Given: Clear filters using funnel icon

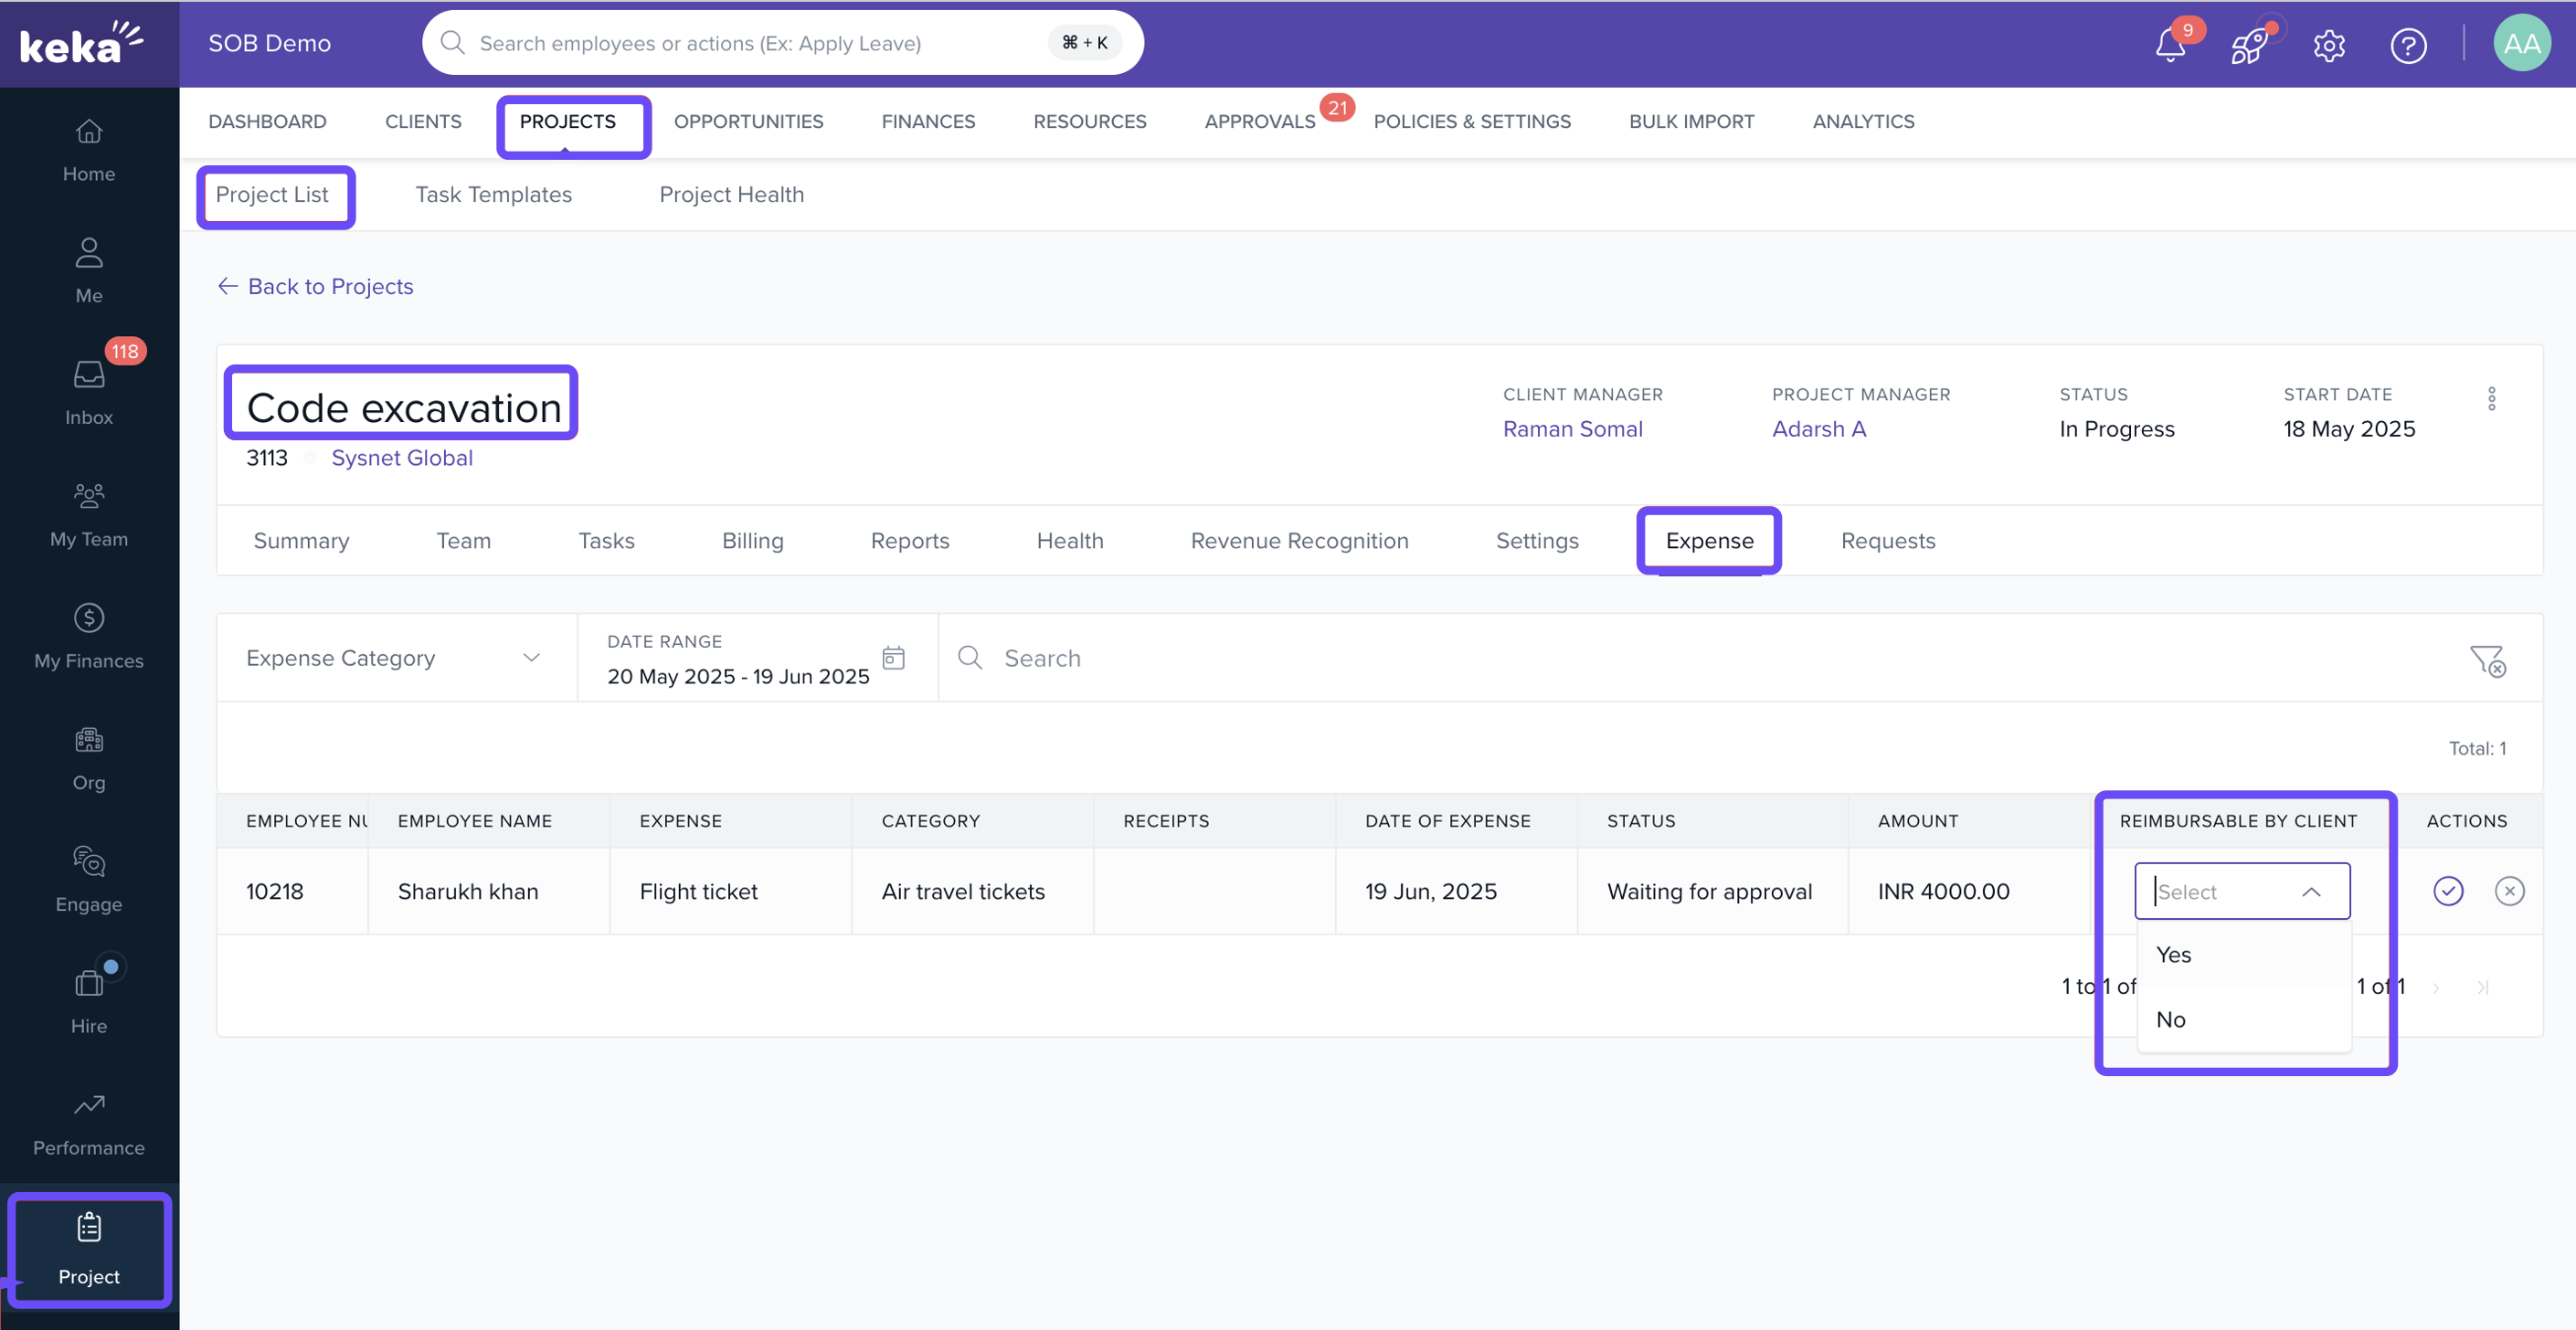Looking at the screenshot, I should 2486,660.
